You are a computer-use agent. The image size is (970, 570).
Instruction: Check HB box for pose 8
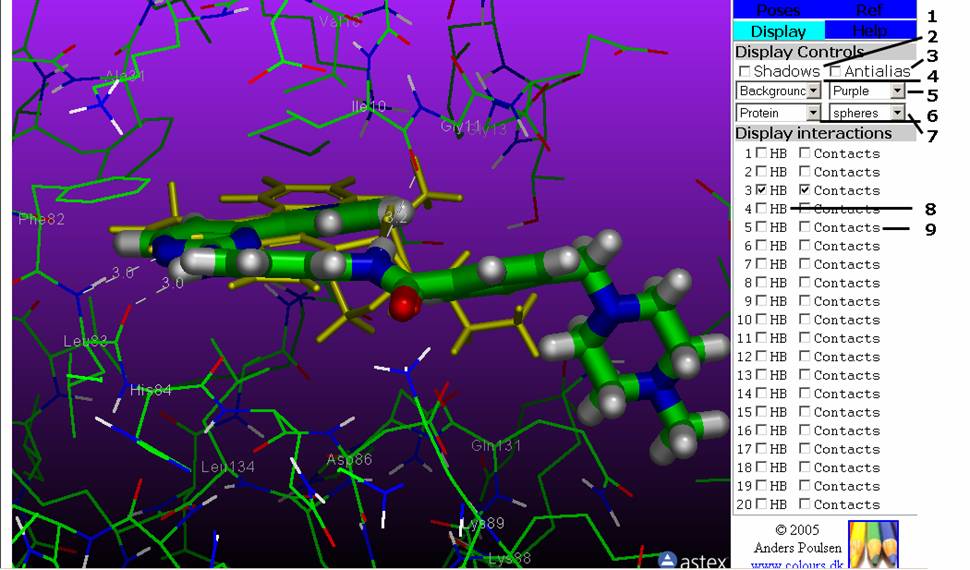pos(762,282)
